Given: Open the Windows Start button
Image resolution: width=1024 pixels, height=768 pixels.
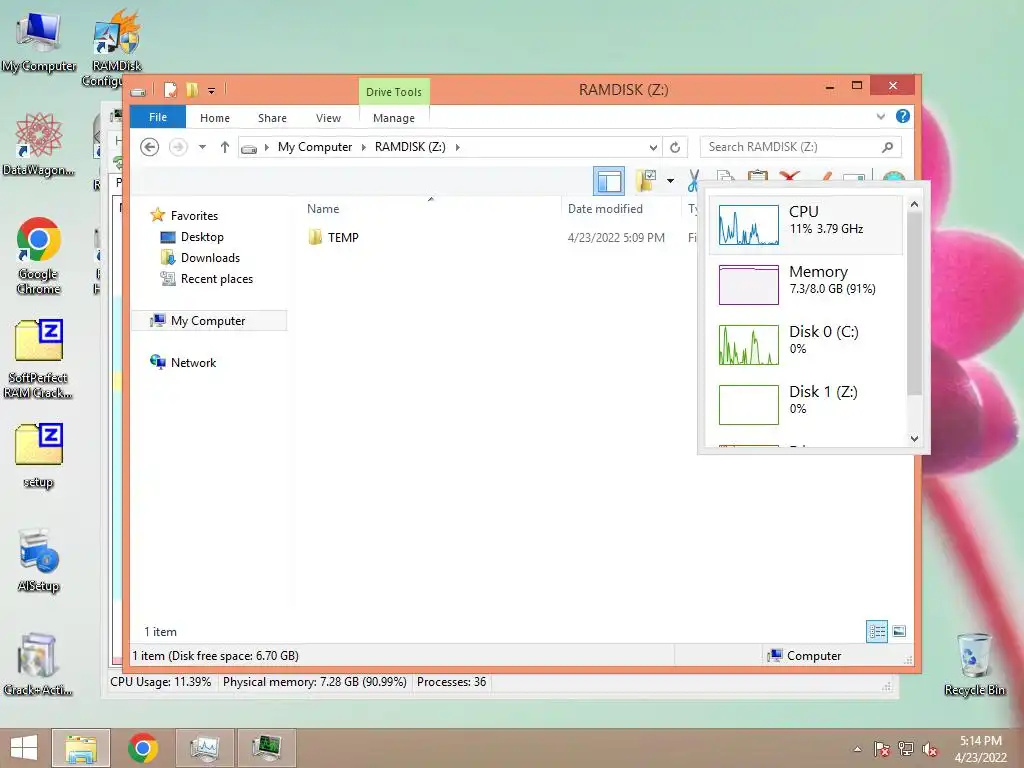Looking at the screenshot, I should click(x=24, y=748).
